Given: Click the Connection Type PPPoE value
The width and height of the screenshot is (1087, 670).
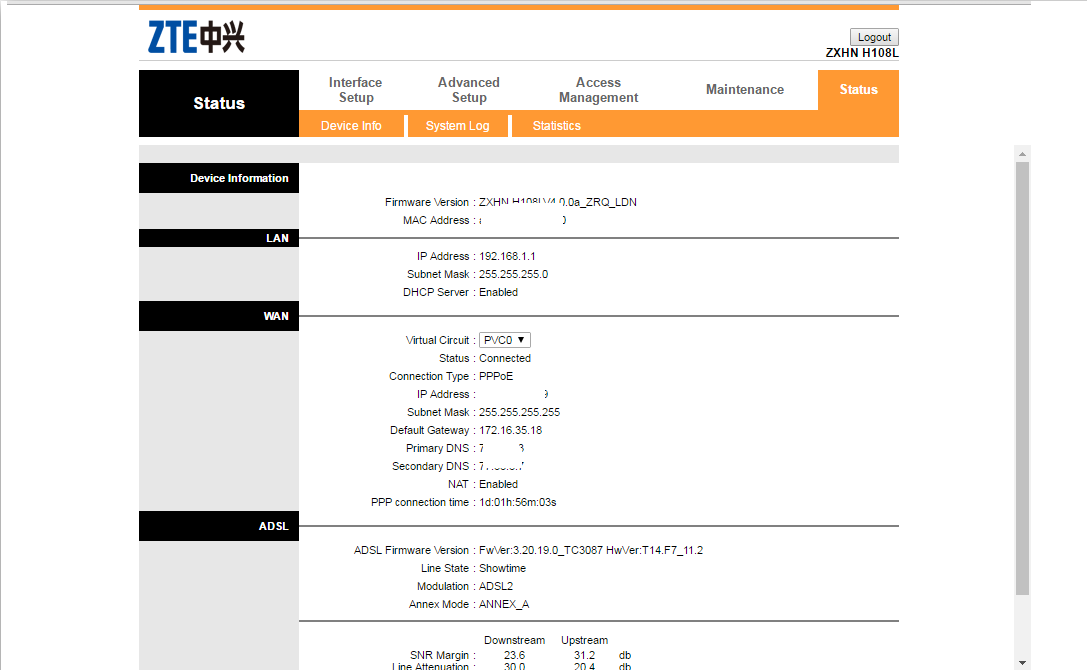Looking at the screenshot, I should point(496,376).
